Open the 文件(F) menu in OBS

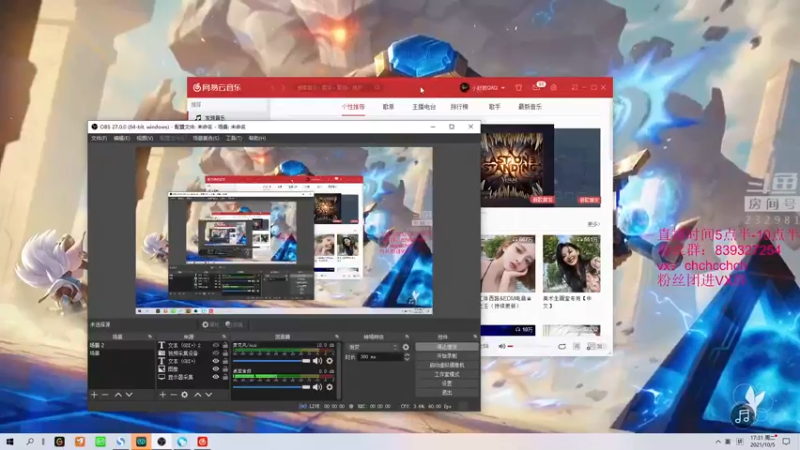pos(99,138)
